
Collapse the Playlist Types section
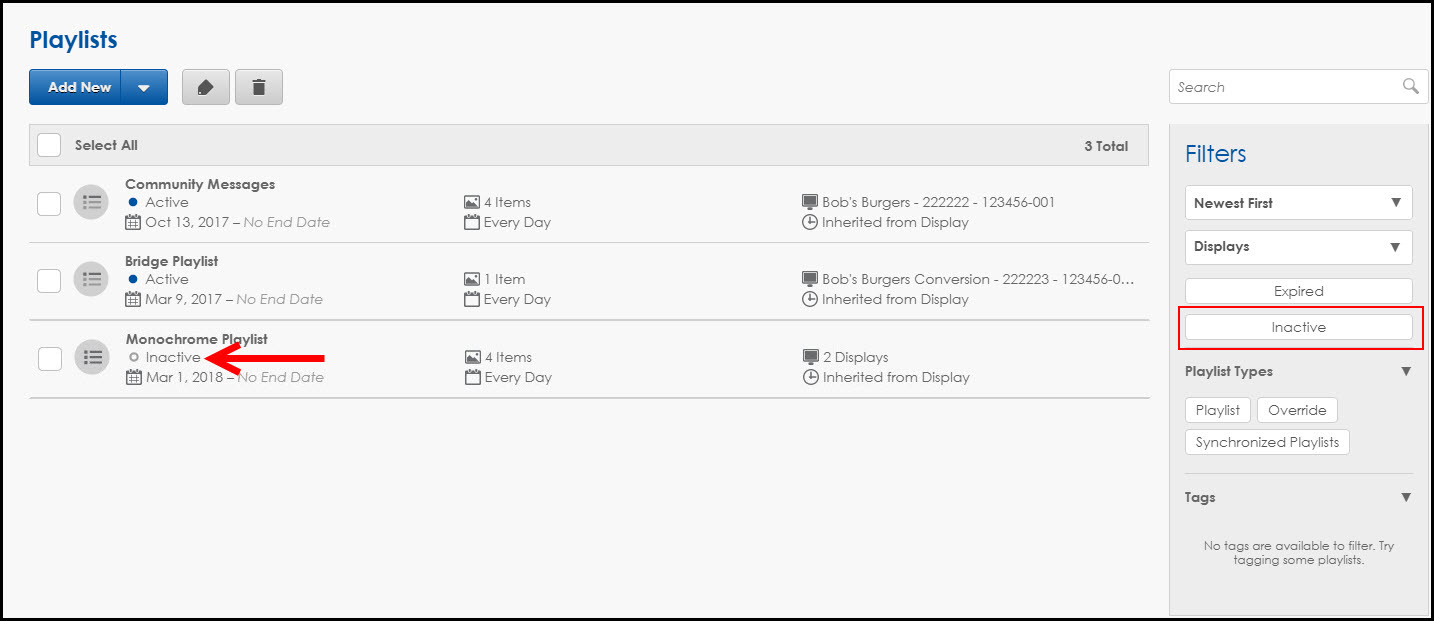coord(1406,371)
